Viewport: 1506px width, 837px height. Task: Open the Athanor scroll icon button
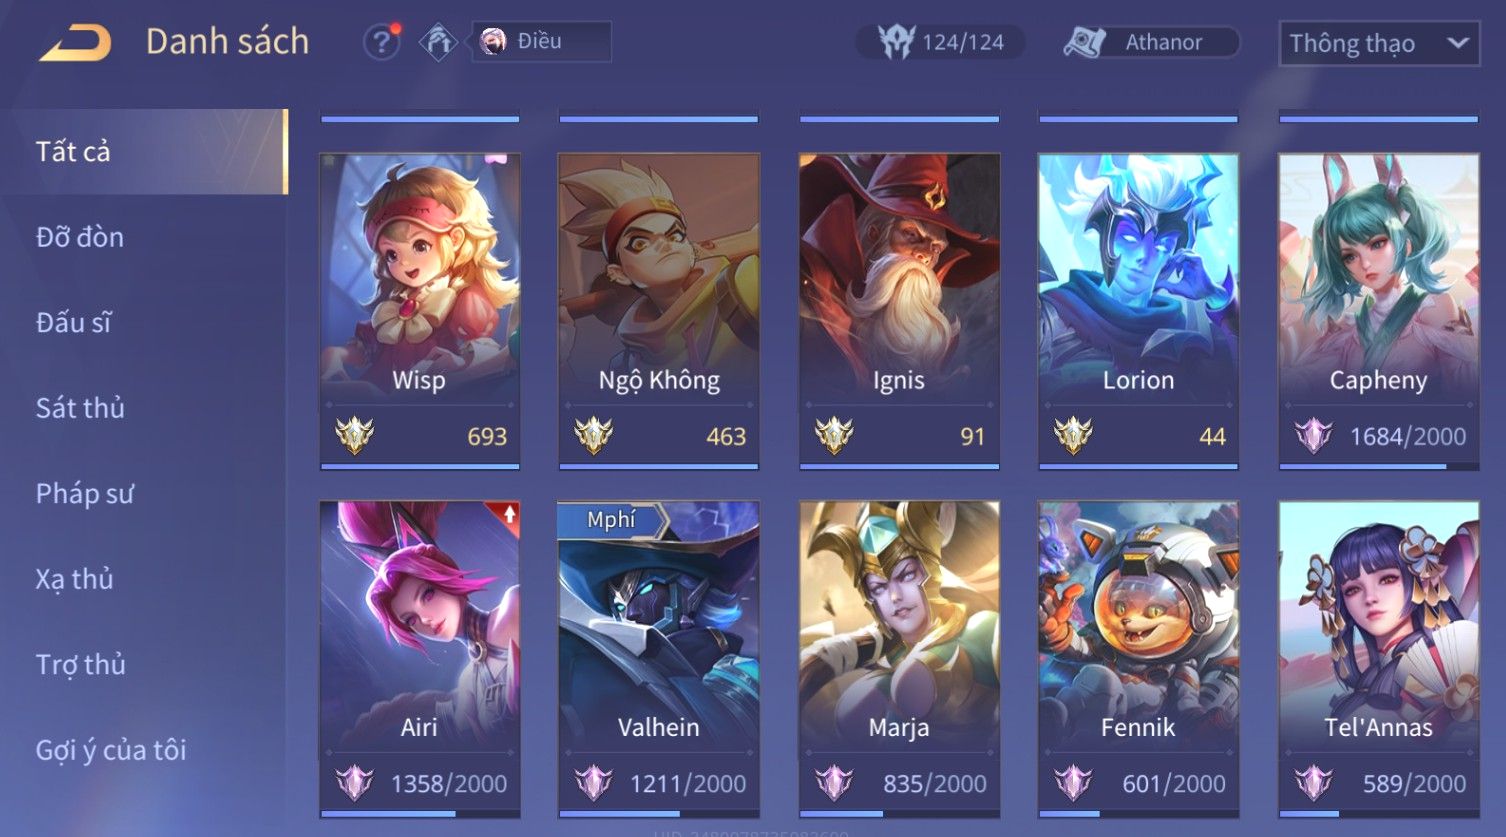pos(1084,42)
